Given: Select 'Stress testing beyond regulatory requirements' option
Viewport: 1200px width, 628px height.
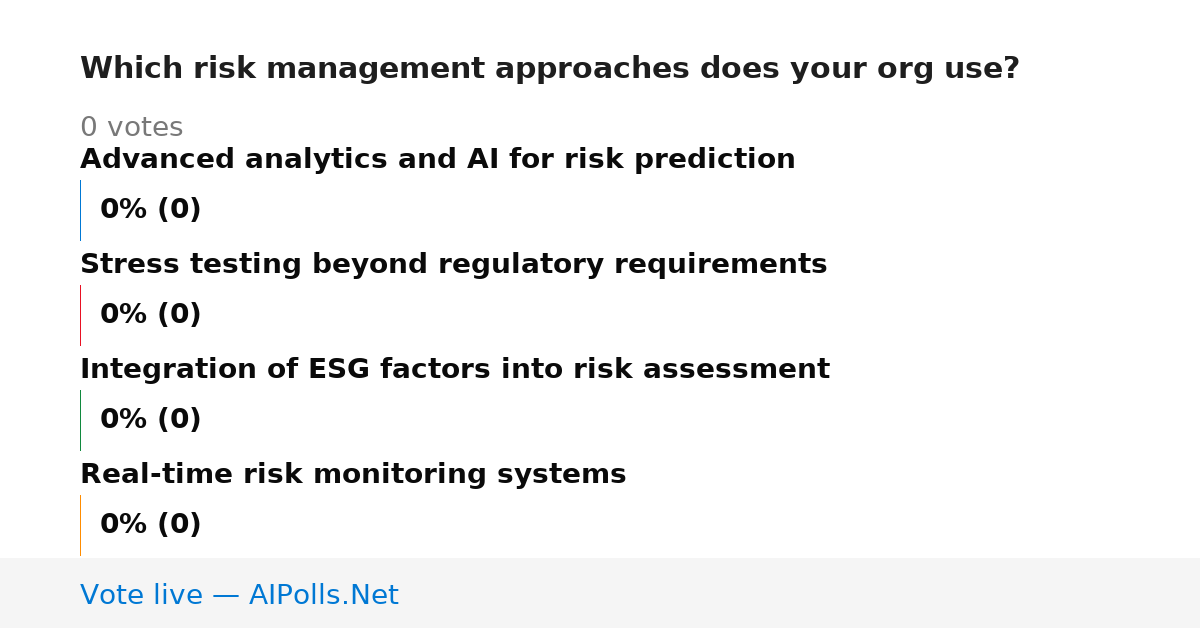Looking at the screenshot, I should (454, 265).
